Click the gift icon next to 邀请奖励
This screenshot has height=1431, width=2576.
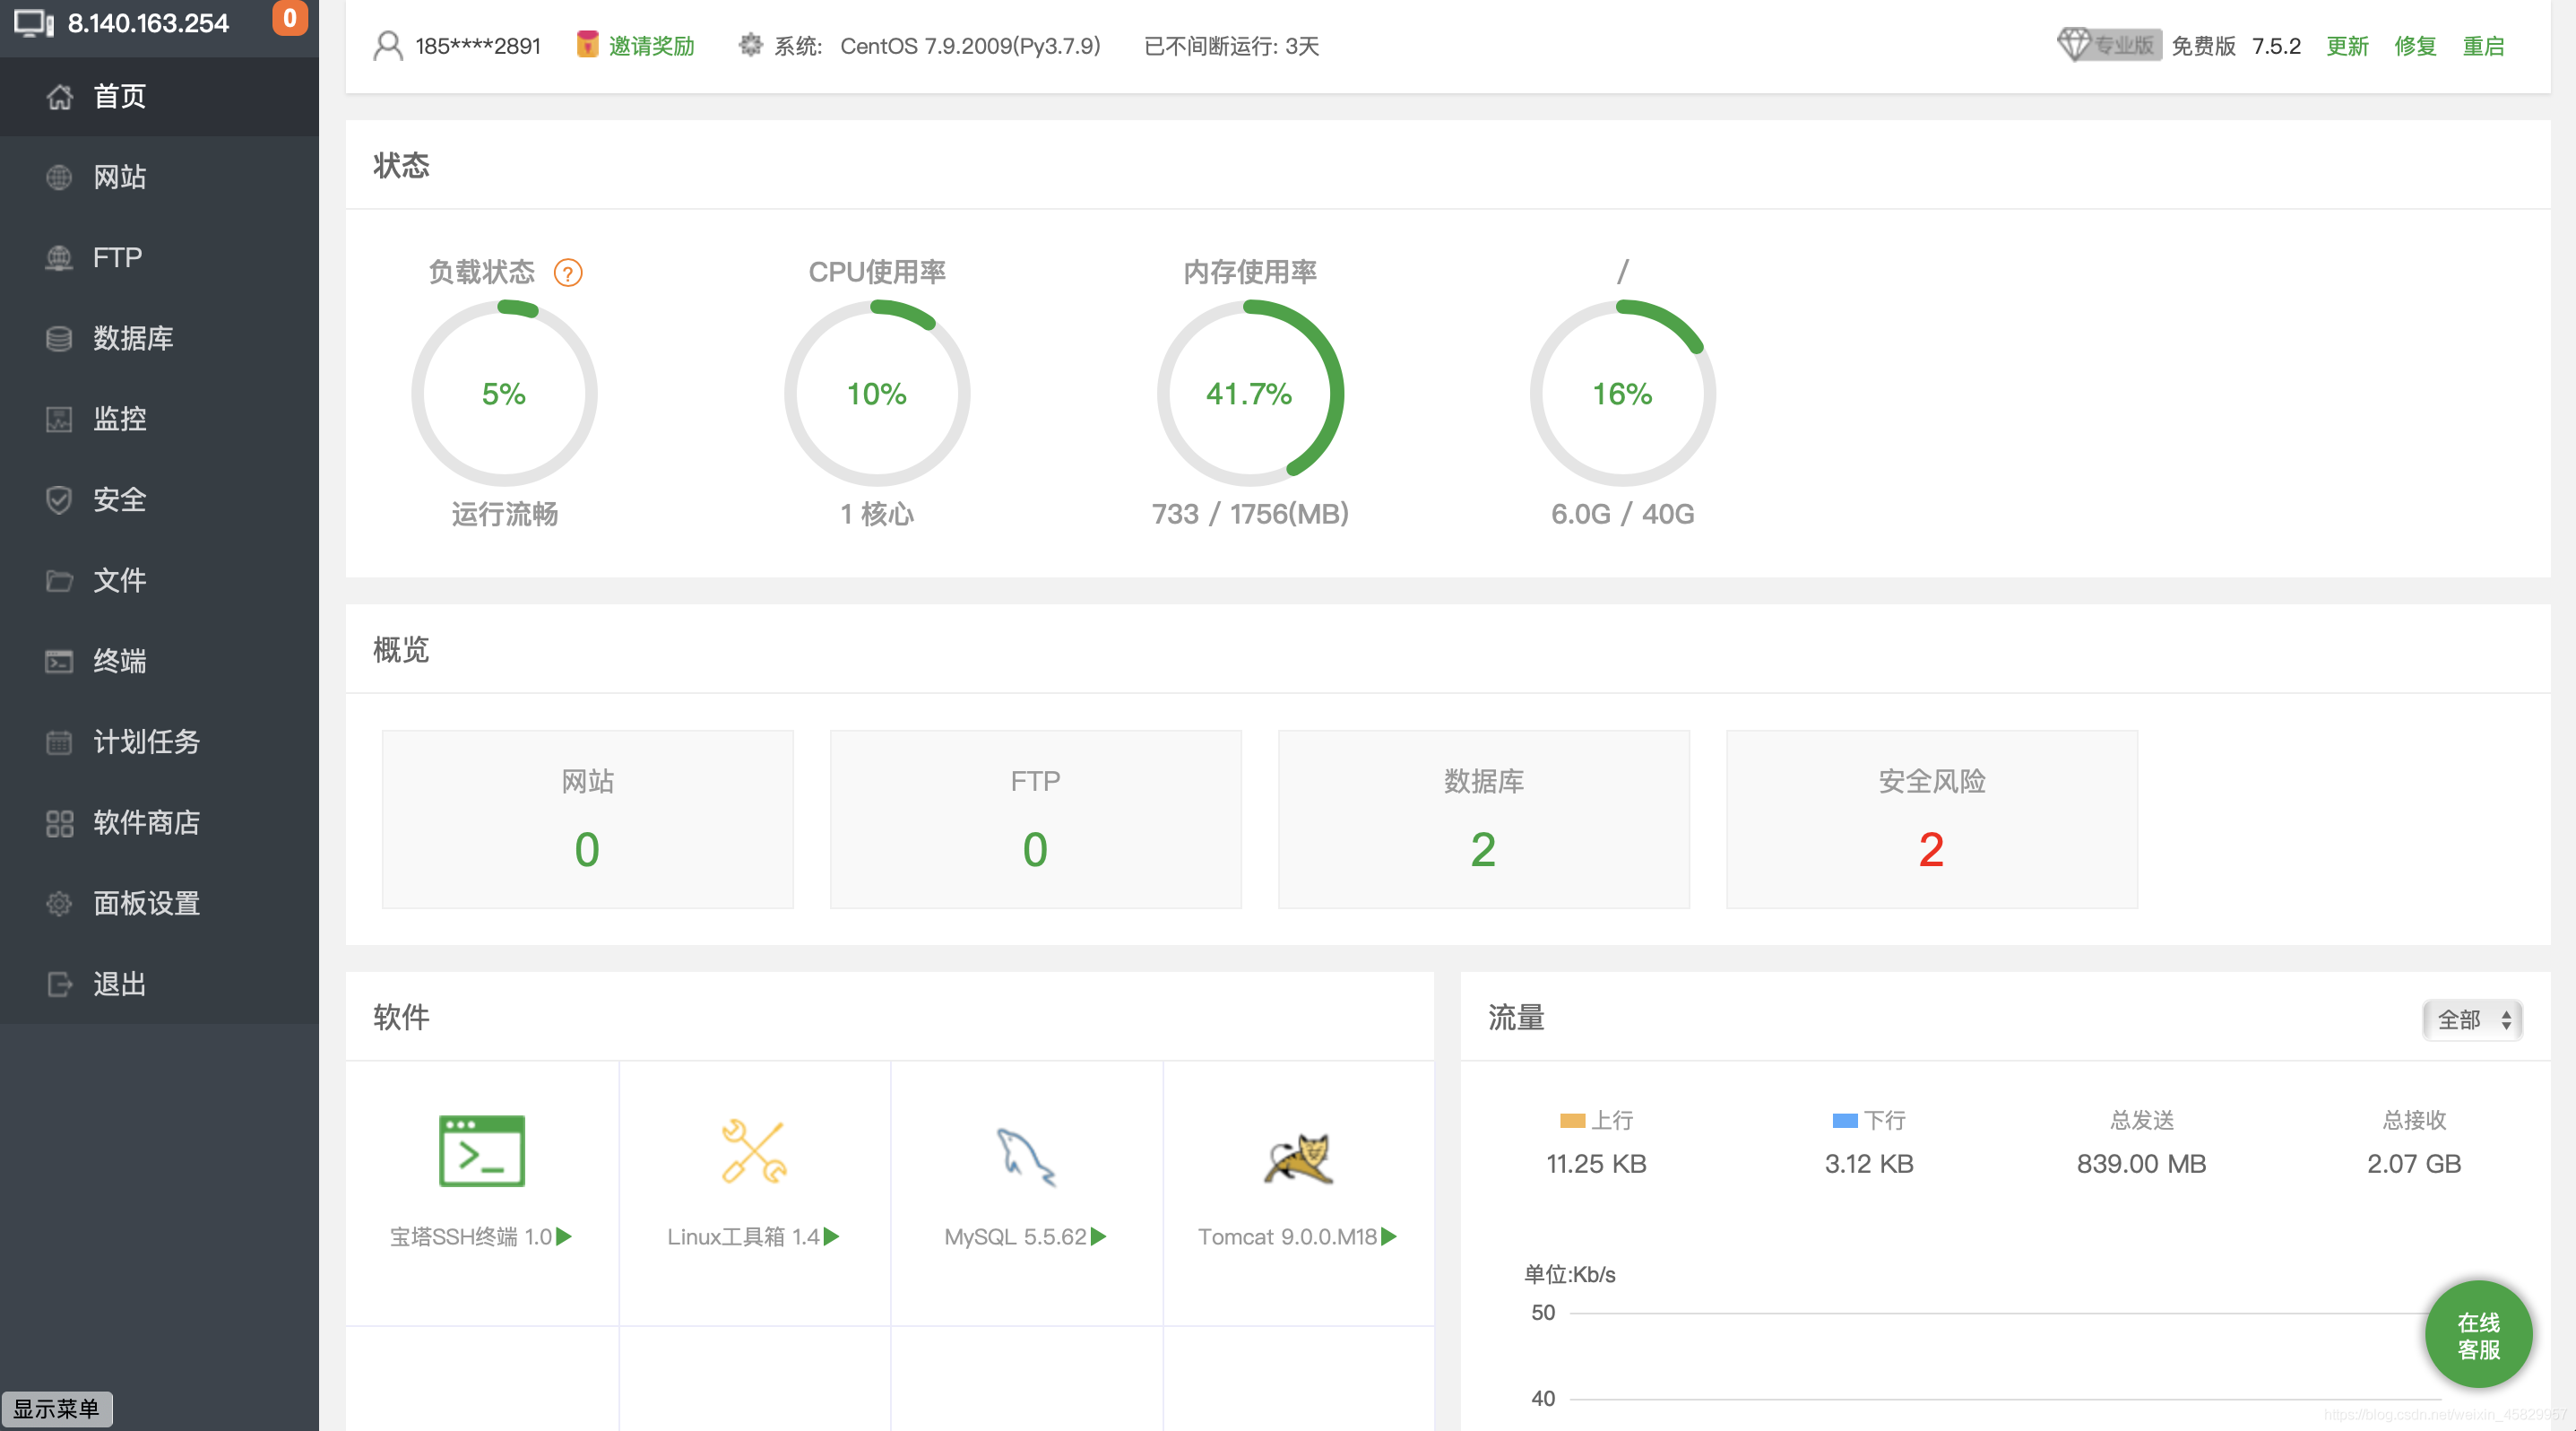[587, 45]
